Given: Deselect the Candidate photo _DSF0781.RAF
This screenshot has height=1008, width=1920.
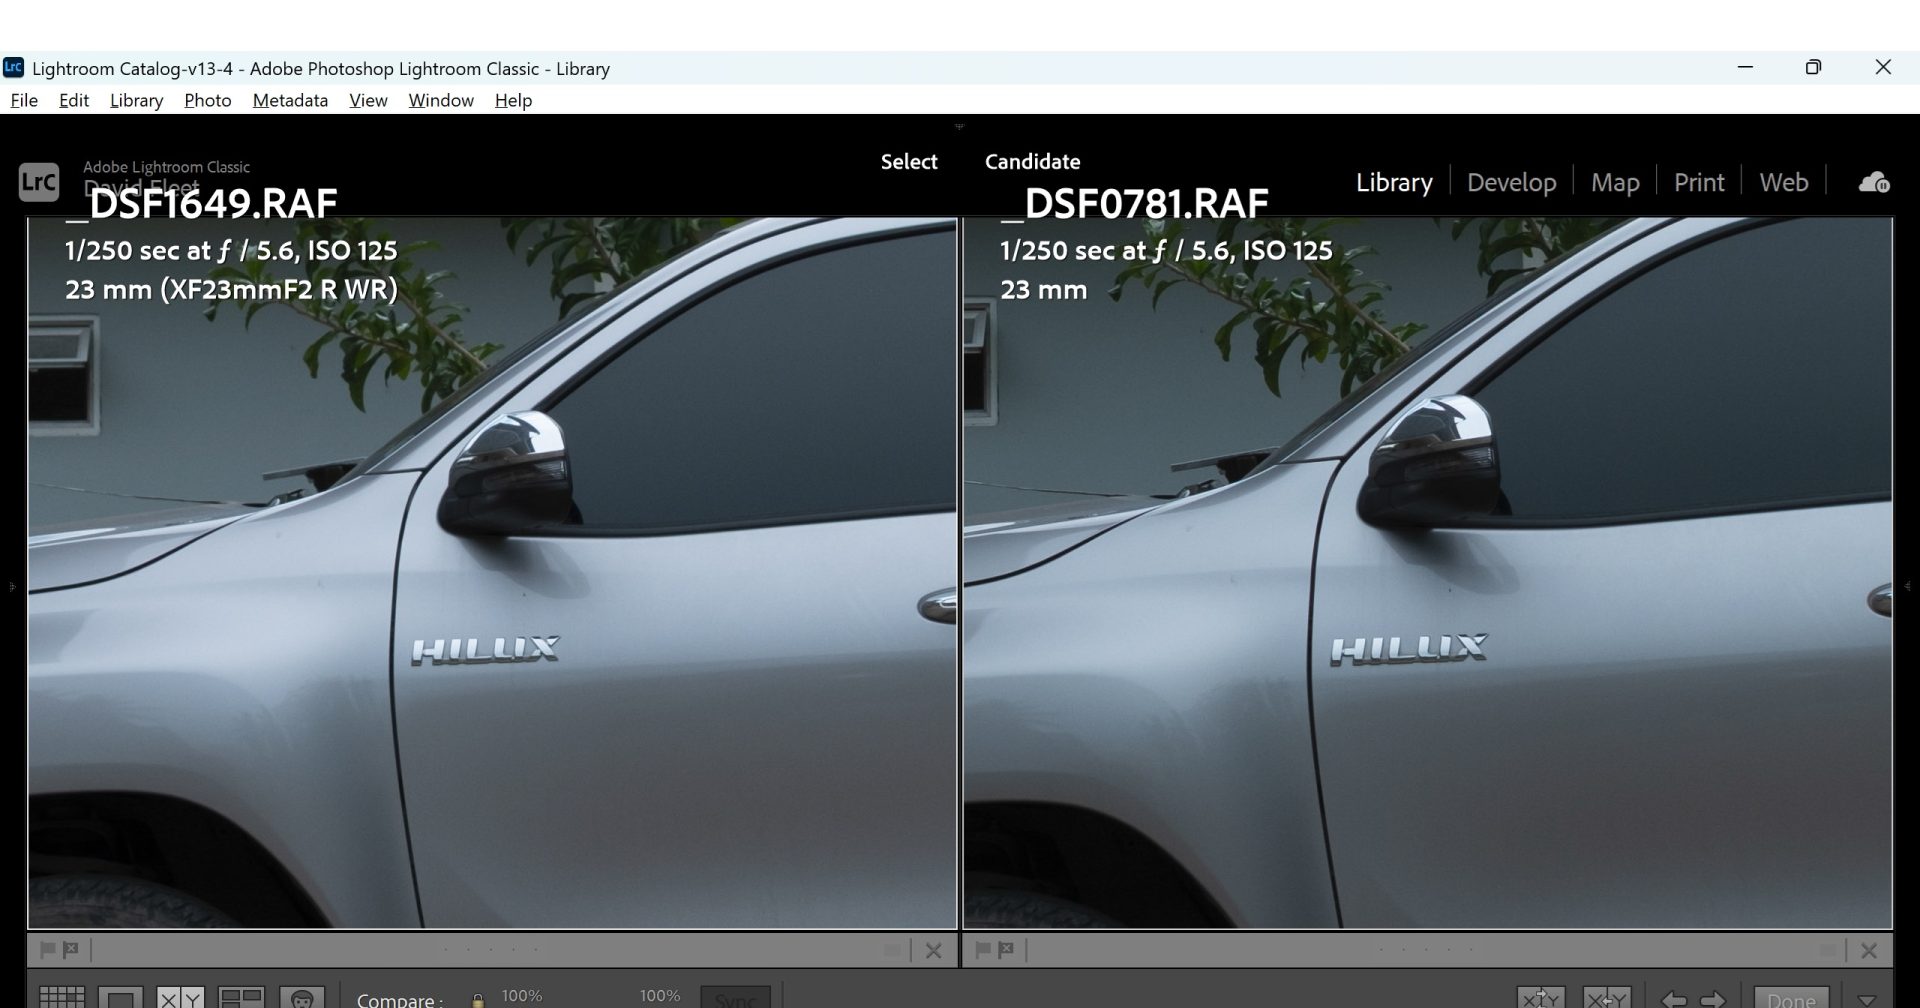Looking at the screenshot, I should (x=1869, y=951).
